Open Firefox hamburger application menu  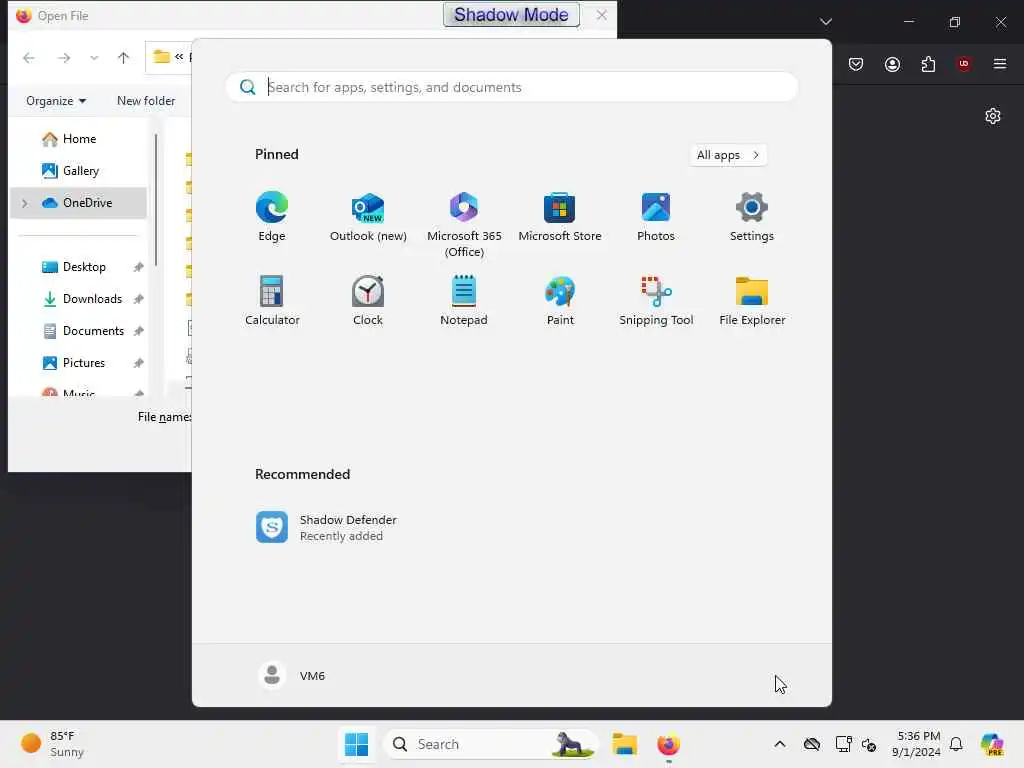tap(1000, 63)
